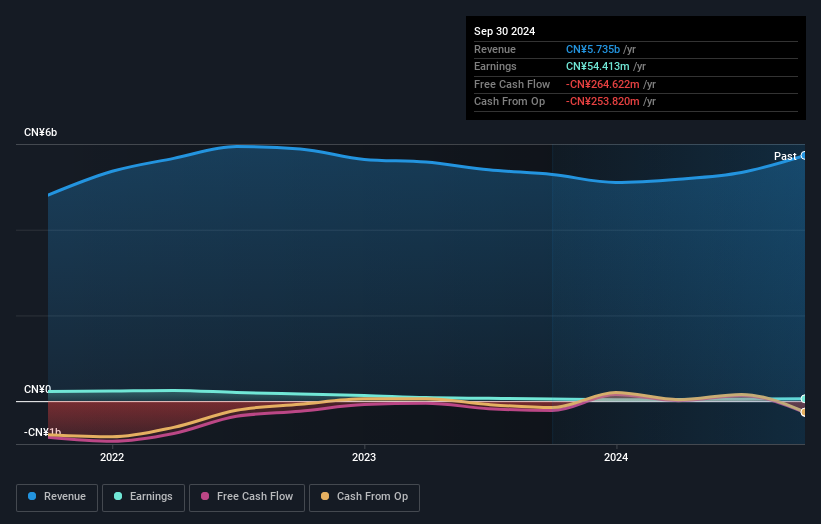Click the CN¥5.735b revenue value
The height and width of the screenshot is (524, 821).
[593, 49]
